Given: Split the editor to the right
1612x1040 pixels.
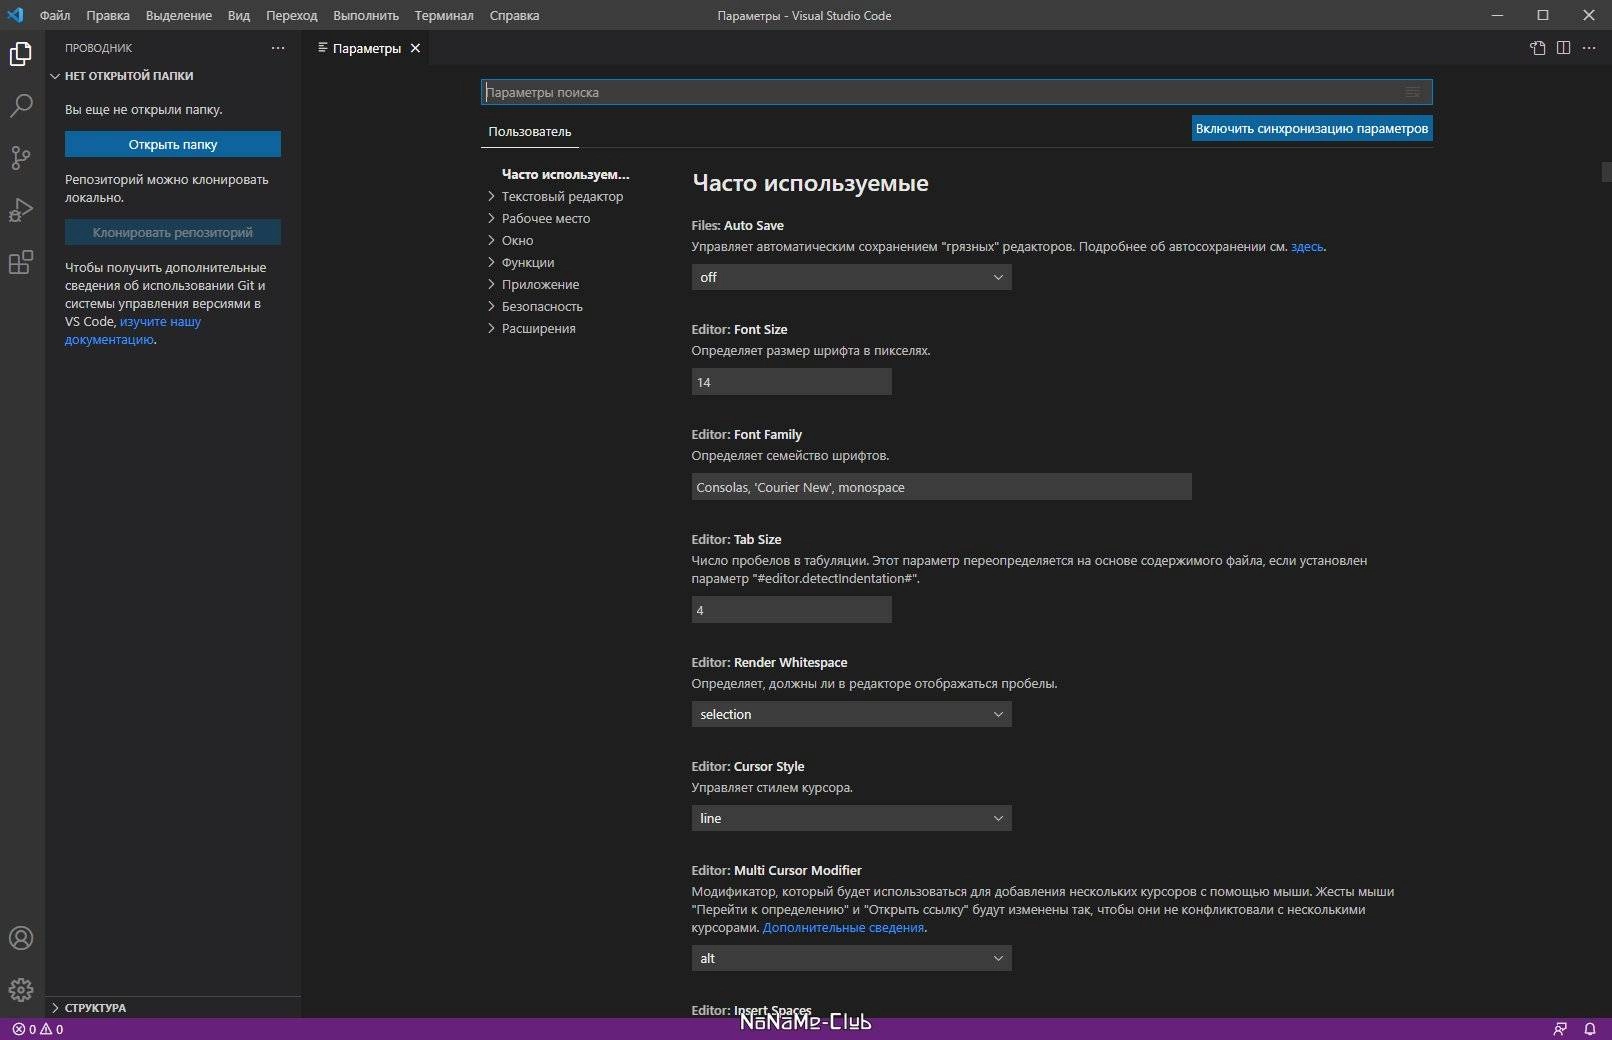Looking at the screenshot, I should (1563, 48).
